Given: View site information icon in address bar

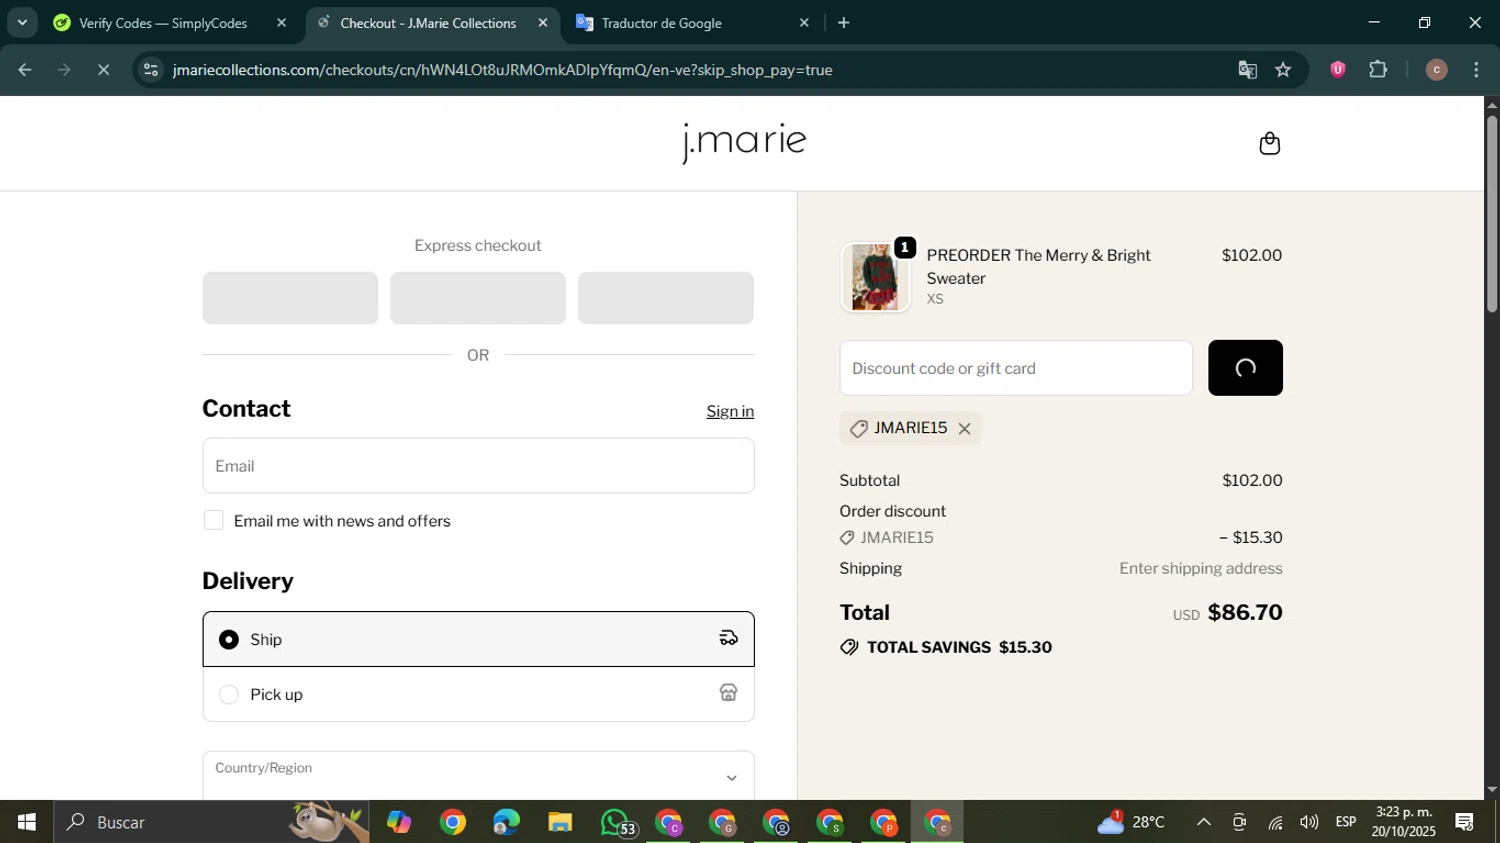Looking at the screenshot, I should click(151, 70).
